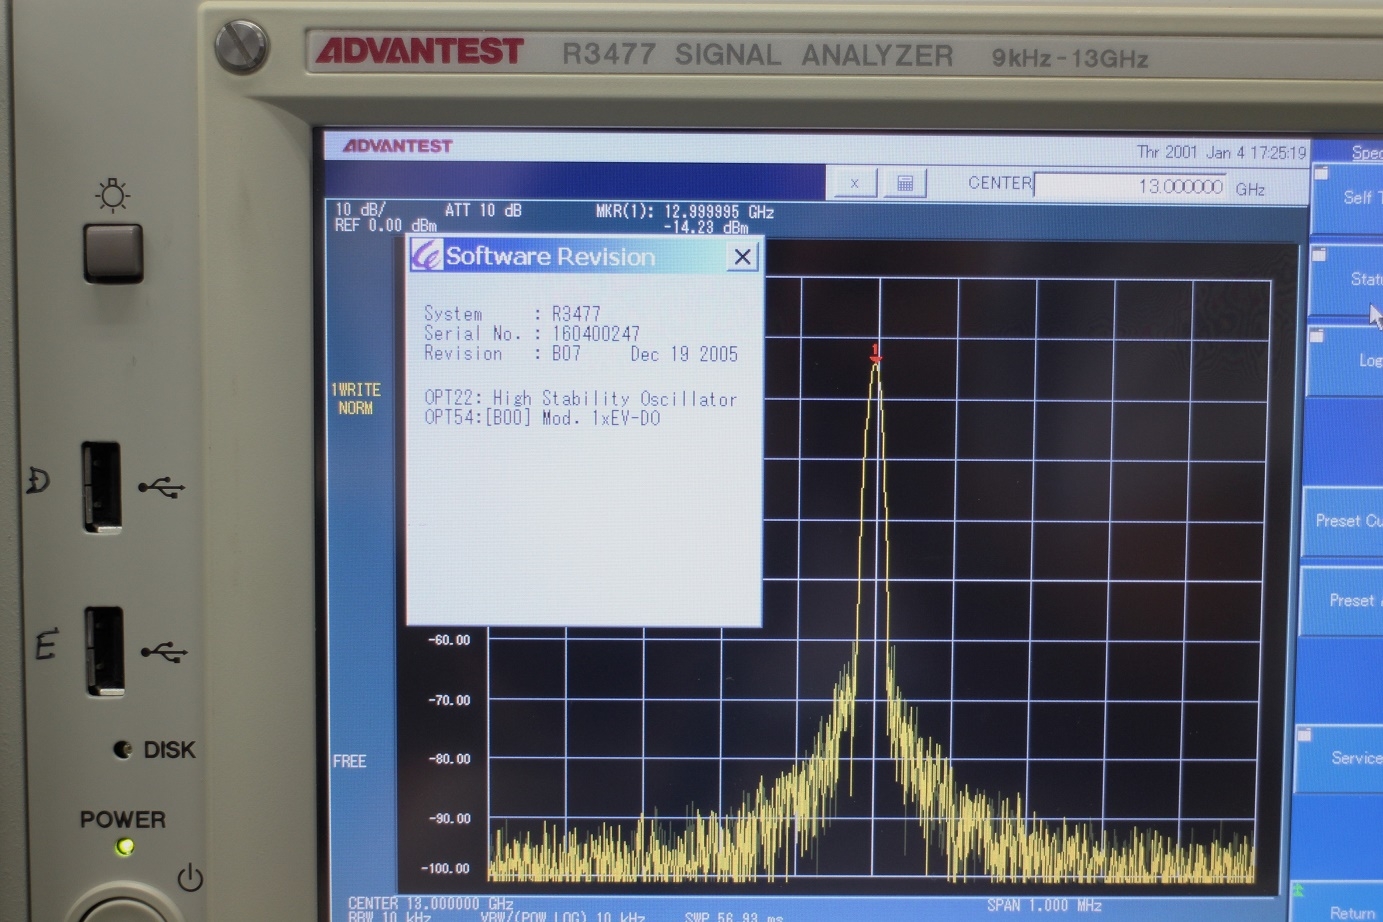The height and width of the screenshot is (922, 1383).
Task: Click the -14.23 dBm marker level readout
Action: 705,227
